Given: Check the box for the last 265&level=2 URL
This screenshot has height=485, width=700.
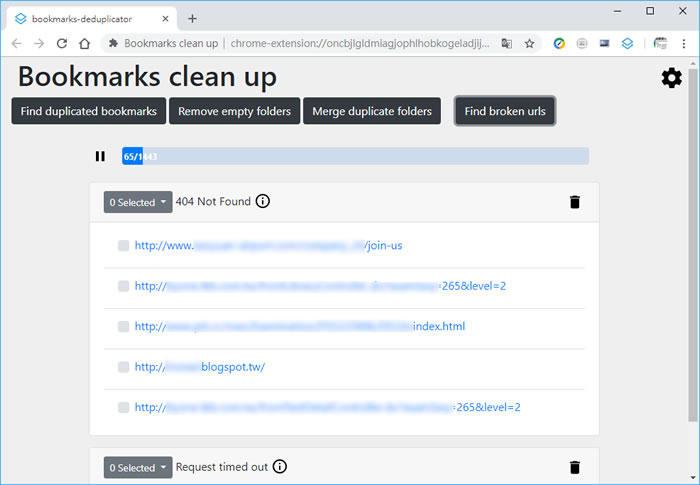Looking at the screenshot, I should coord(123,407).
